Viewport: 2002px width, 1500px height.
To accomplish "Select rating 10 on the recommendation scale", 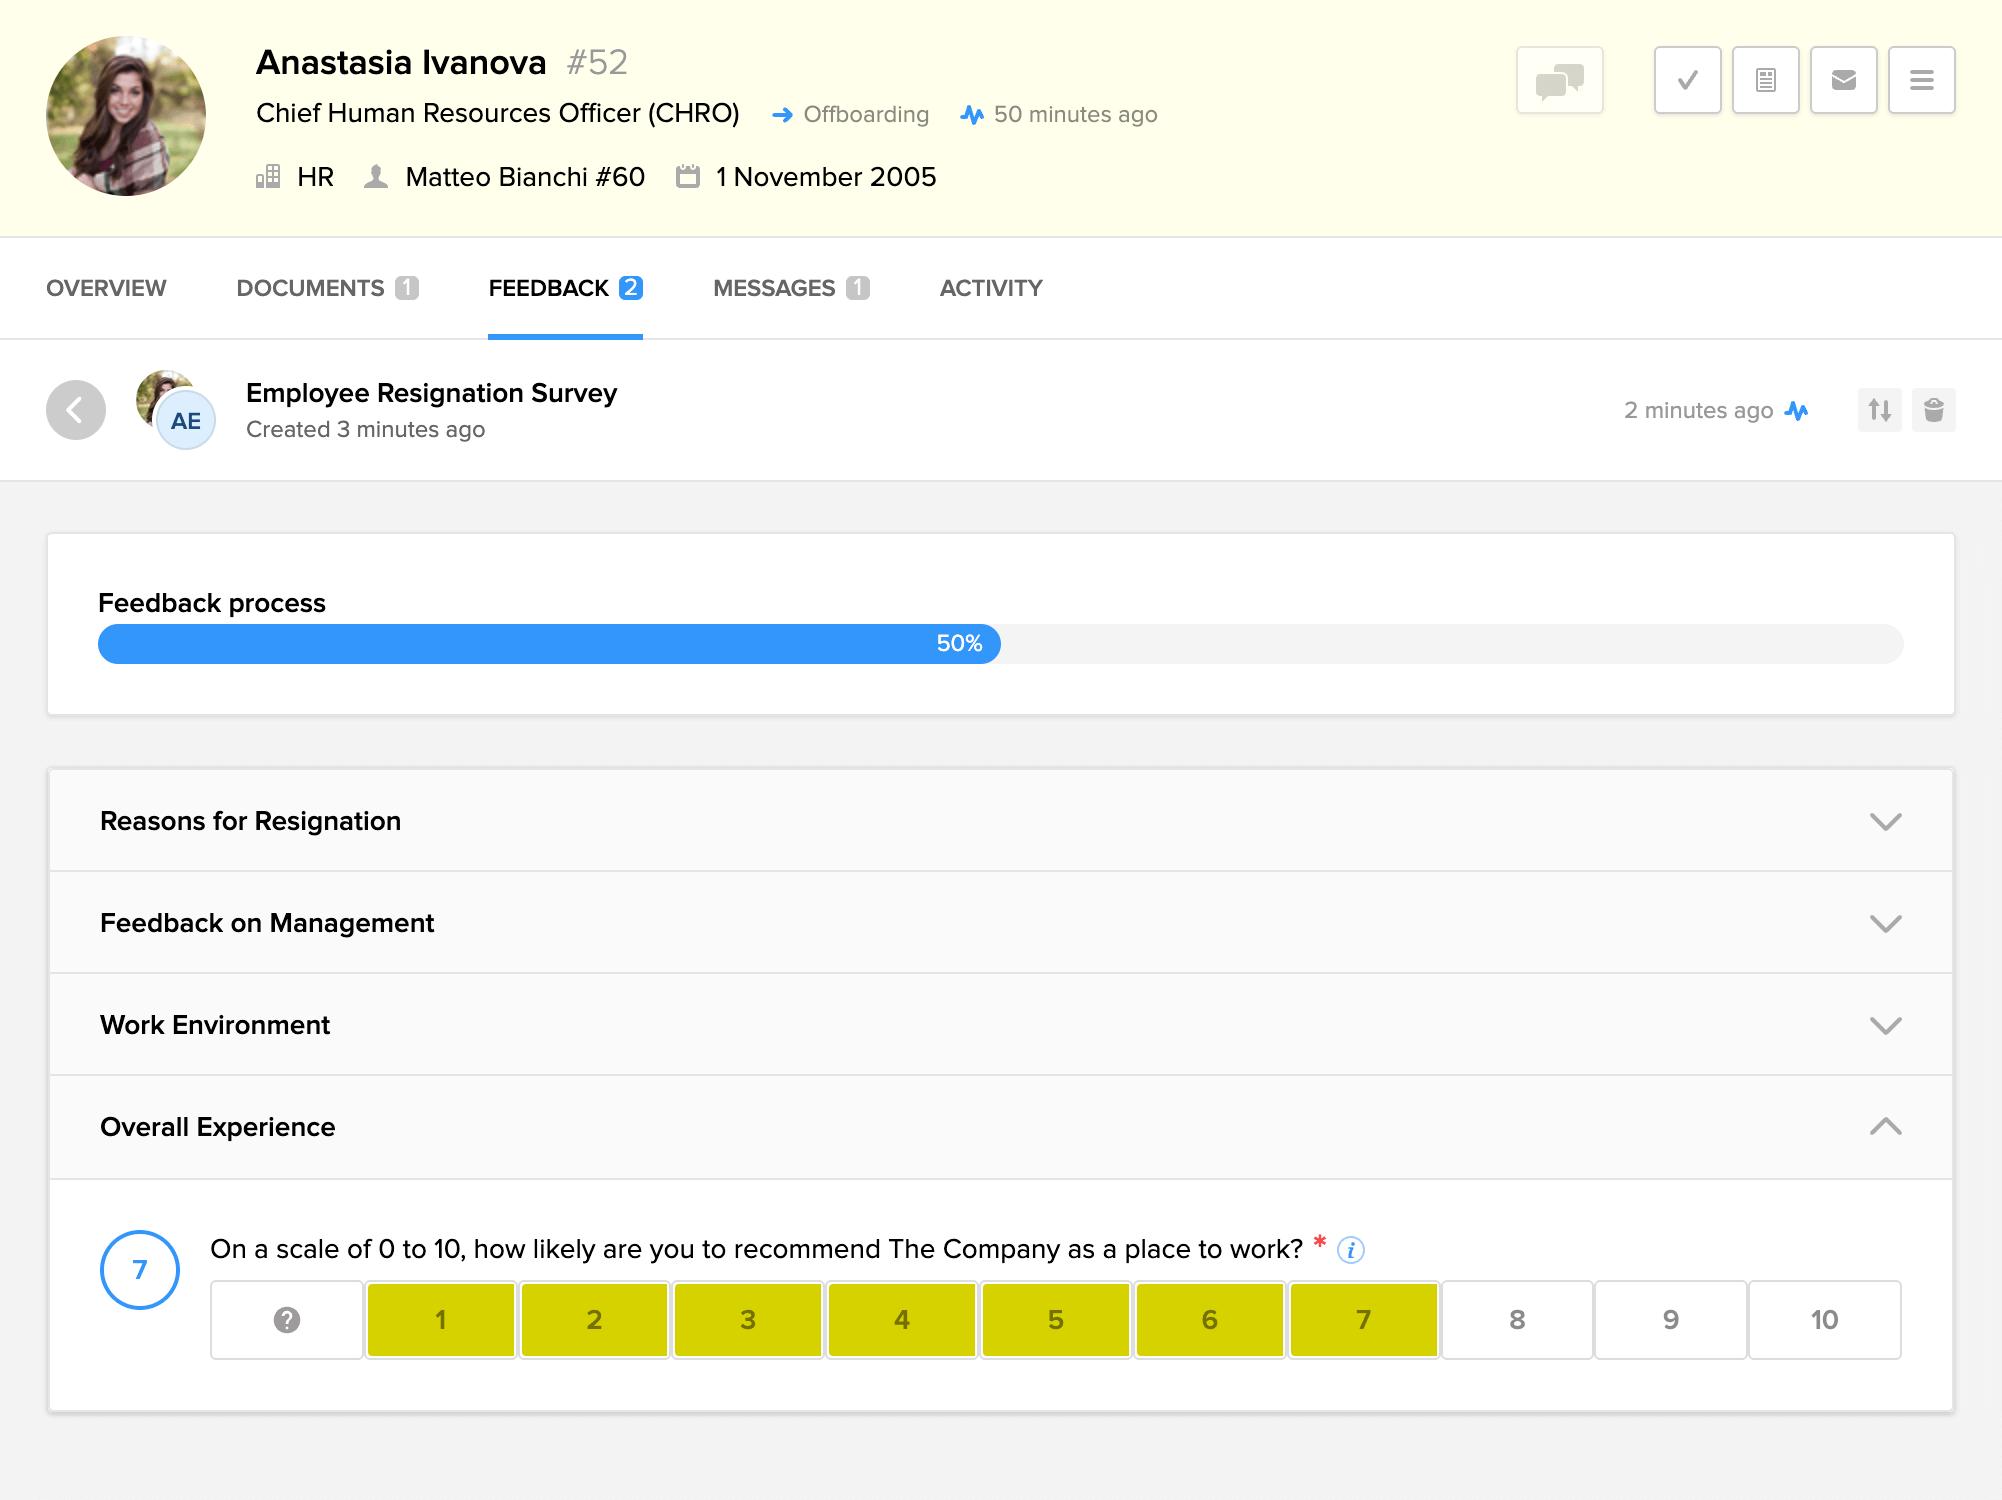I will (x=1825, y=1320).
